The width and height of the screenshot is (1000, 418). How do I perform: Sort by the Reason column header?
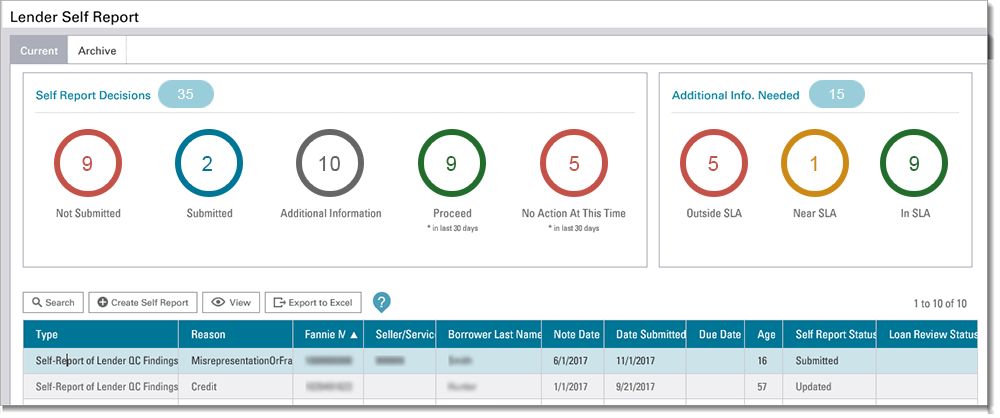point(236,334)
